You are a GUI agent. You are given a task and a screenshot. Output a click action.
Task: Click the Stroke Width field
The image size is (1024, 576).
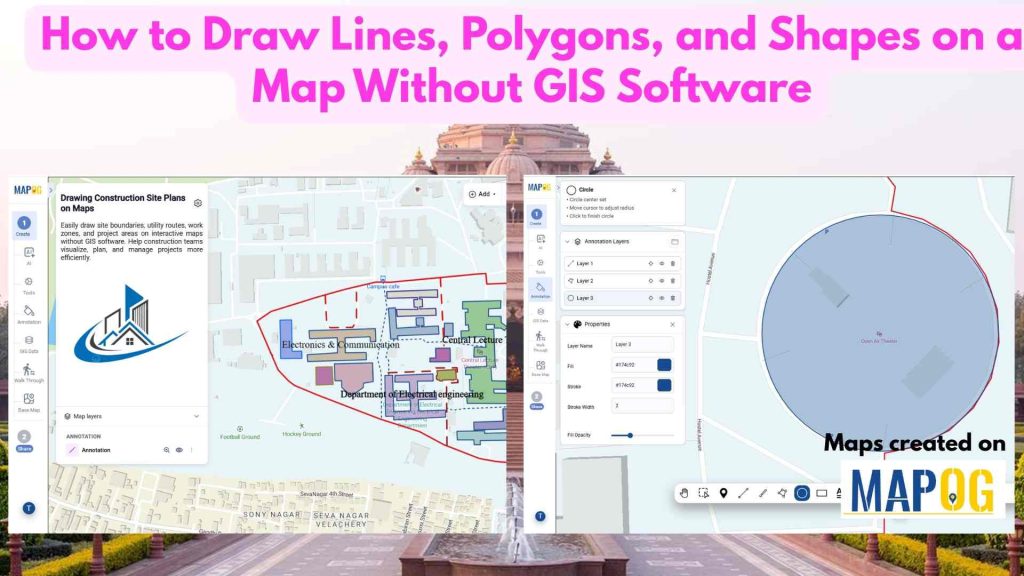643,406
